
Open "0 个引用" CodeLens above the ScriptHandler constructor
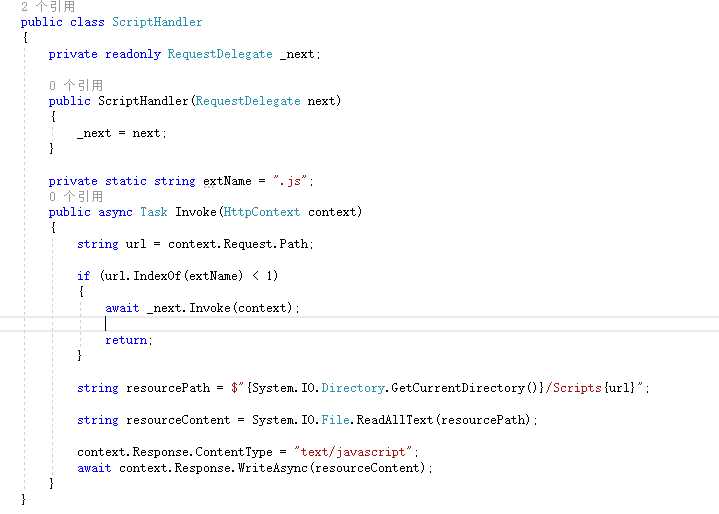click(76, 85)
